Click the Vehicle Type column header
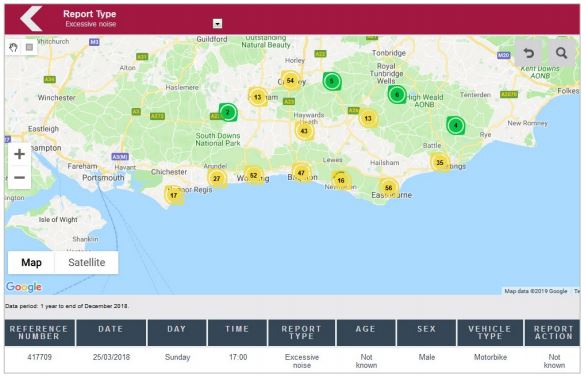This screenshot has height=379, width=586. click(x=490, y=333)
